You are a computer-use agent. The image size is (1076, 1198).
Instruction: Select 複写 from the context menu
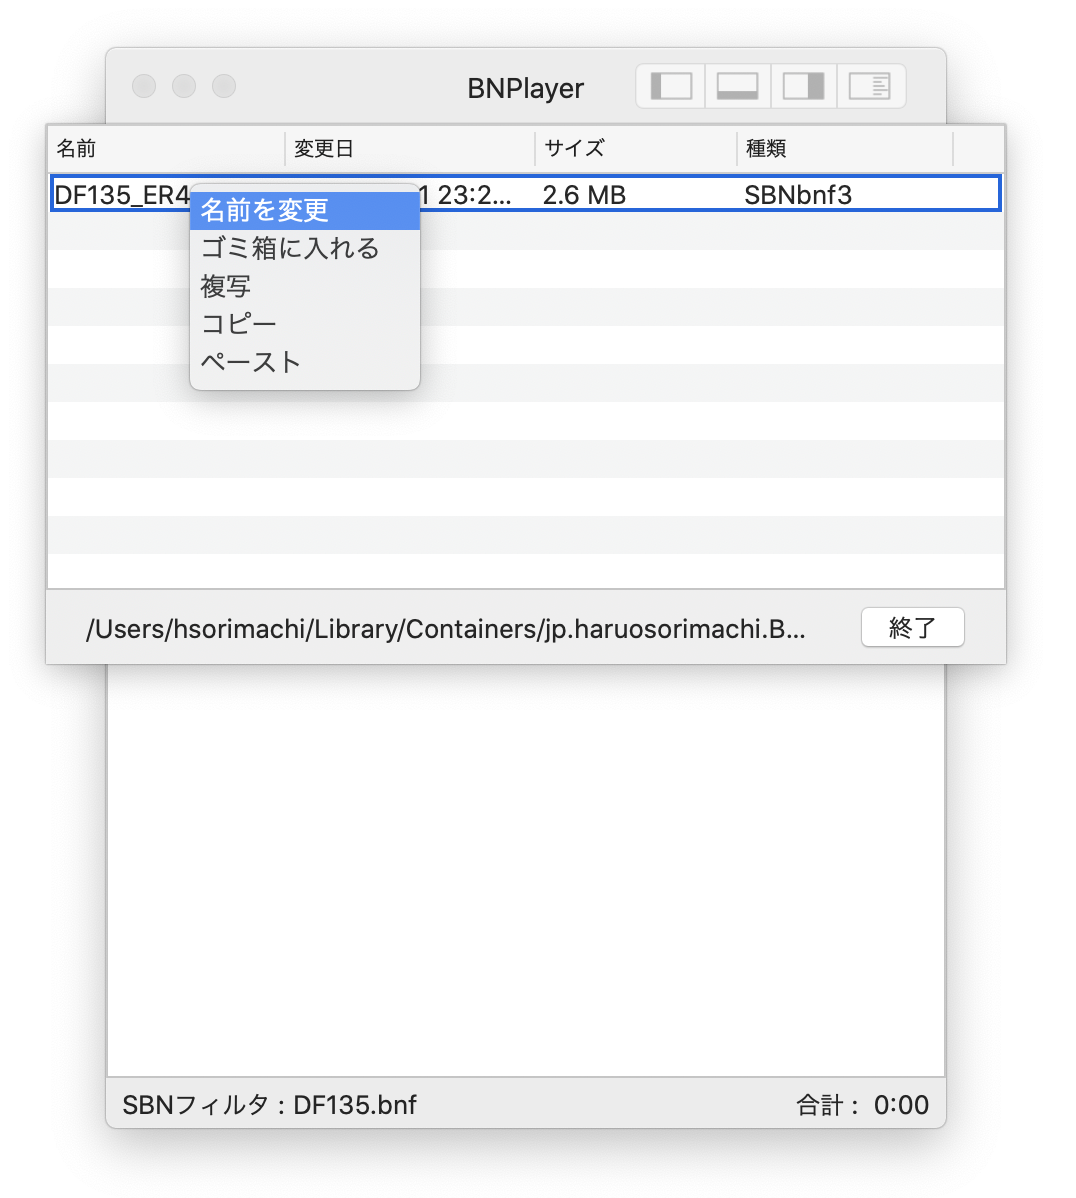[305, 287]
